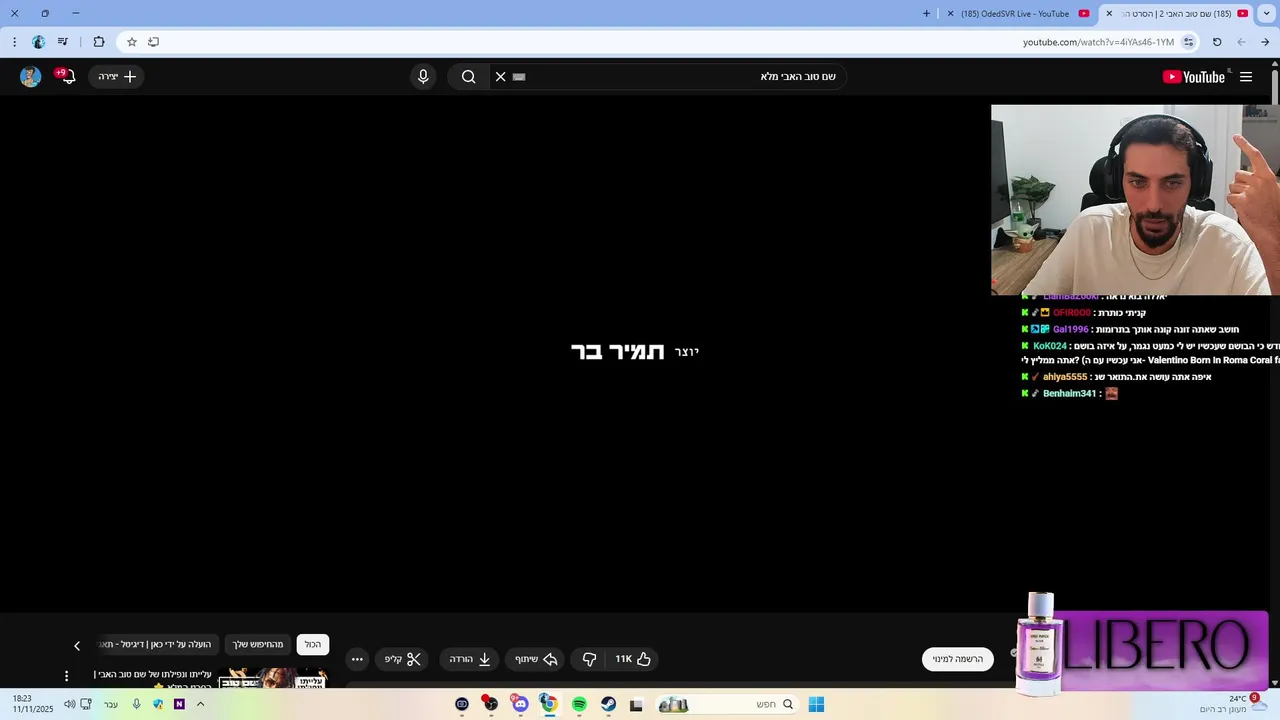Open the YouTube hamburger guide menu
This screenshot has height=720, width=1280.
[1246, 77]
